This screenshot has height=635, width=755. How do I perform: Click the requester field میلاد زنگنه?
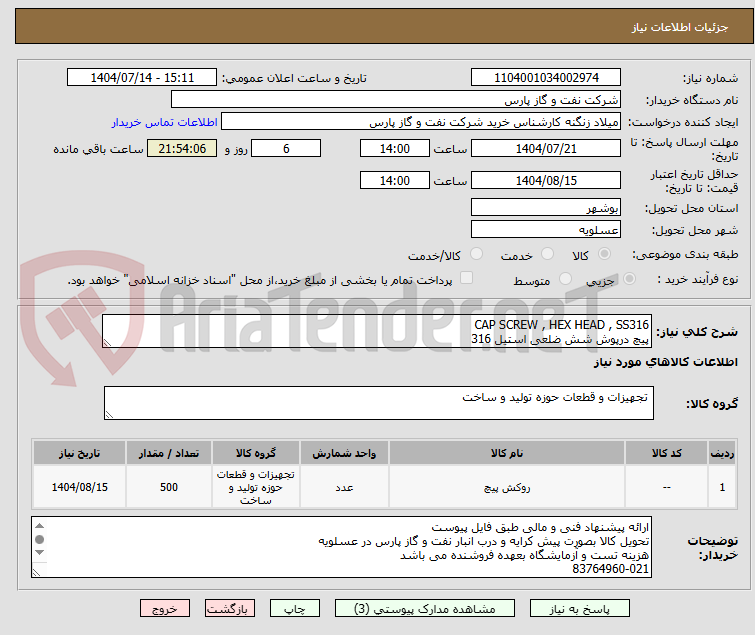click(421, 122)
